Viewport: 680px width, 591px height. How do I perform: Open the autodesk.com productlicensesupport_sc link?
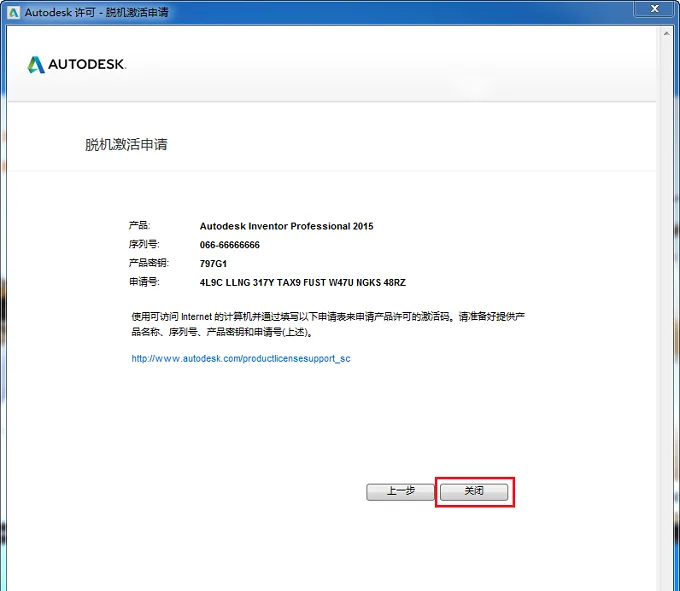click(x=241, y=359)
